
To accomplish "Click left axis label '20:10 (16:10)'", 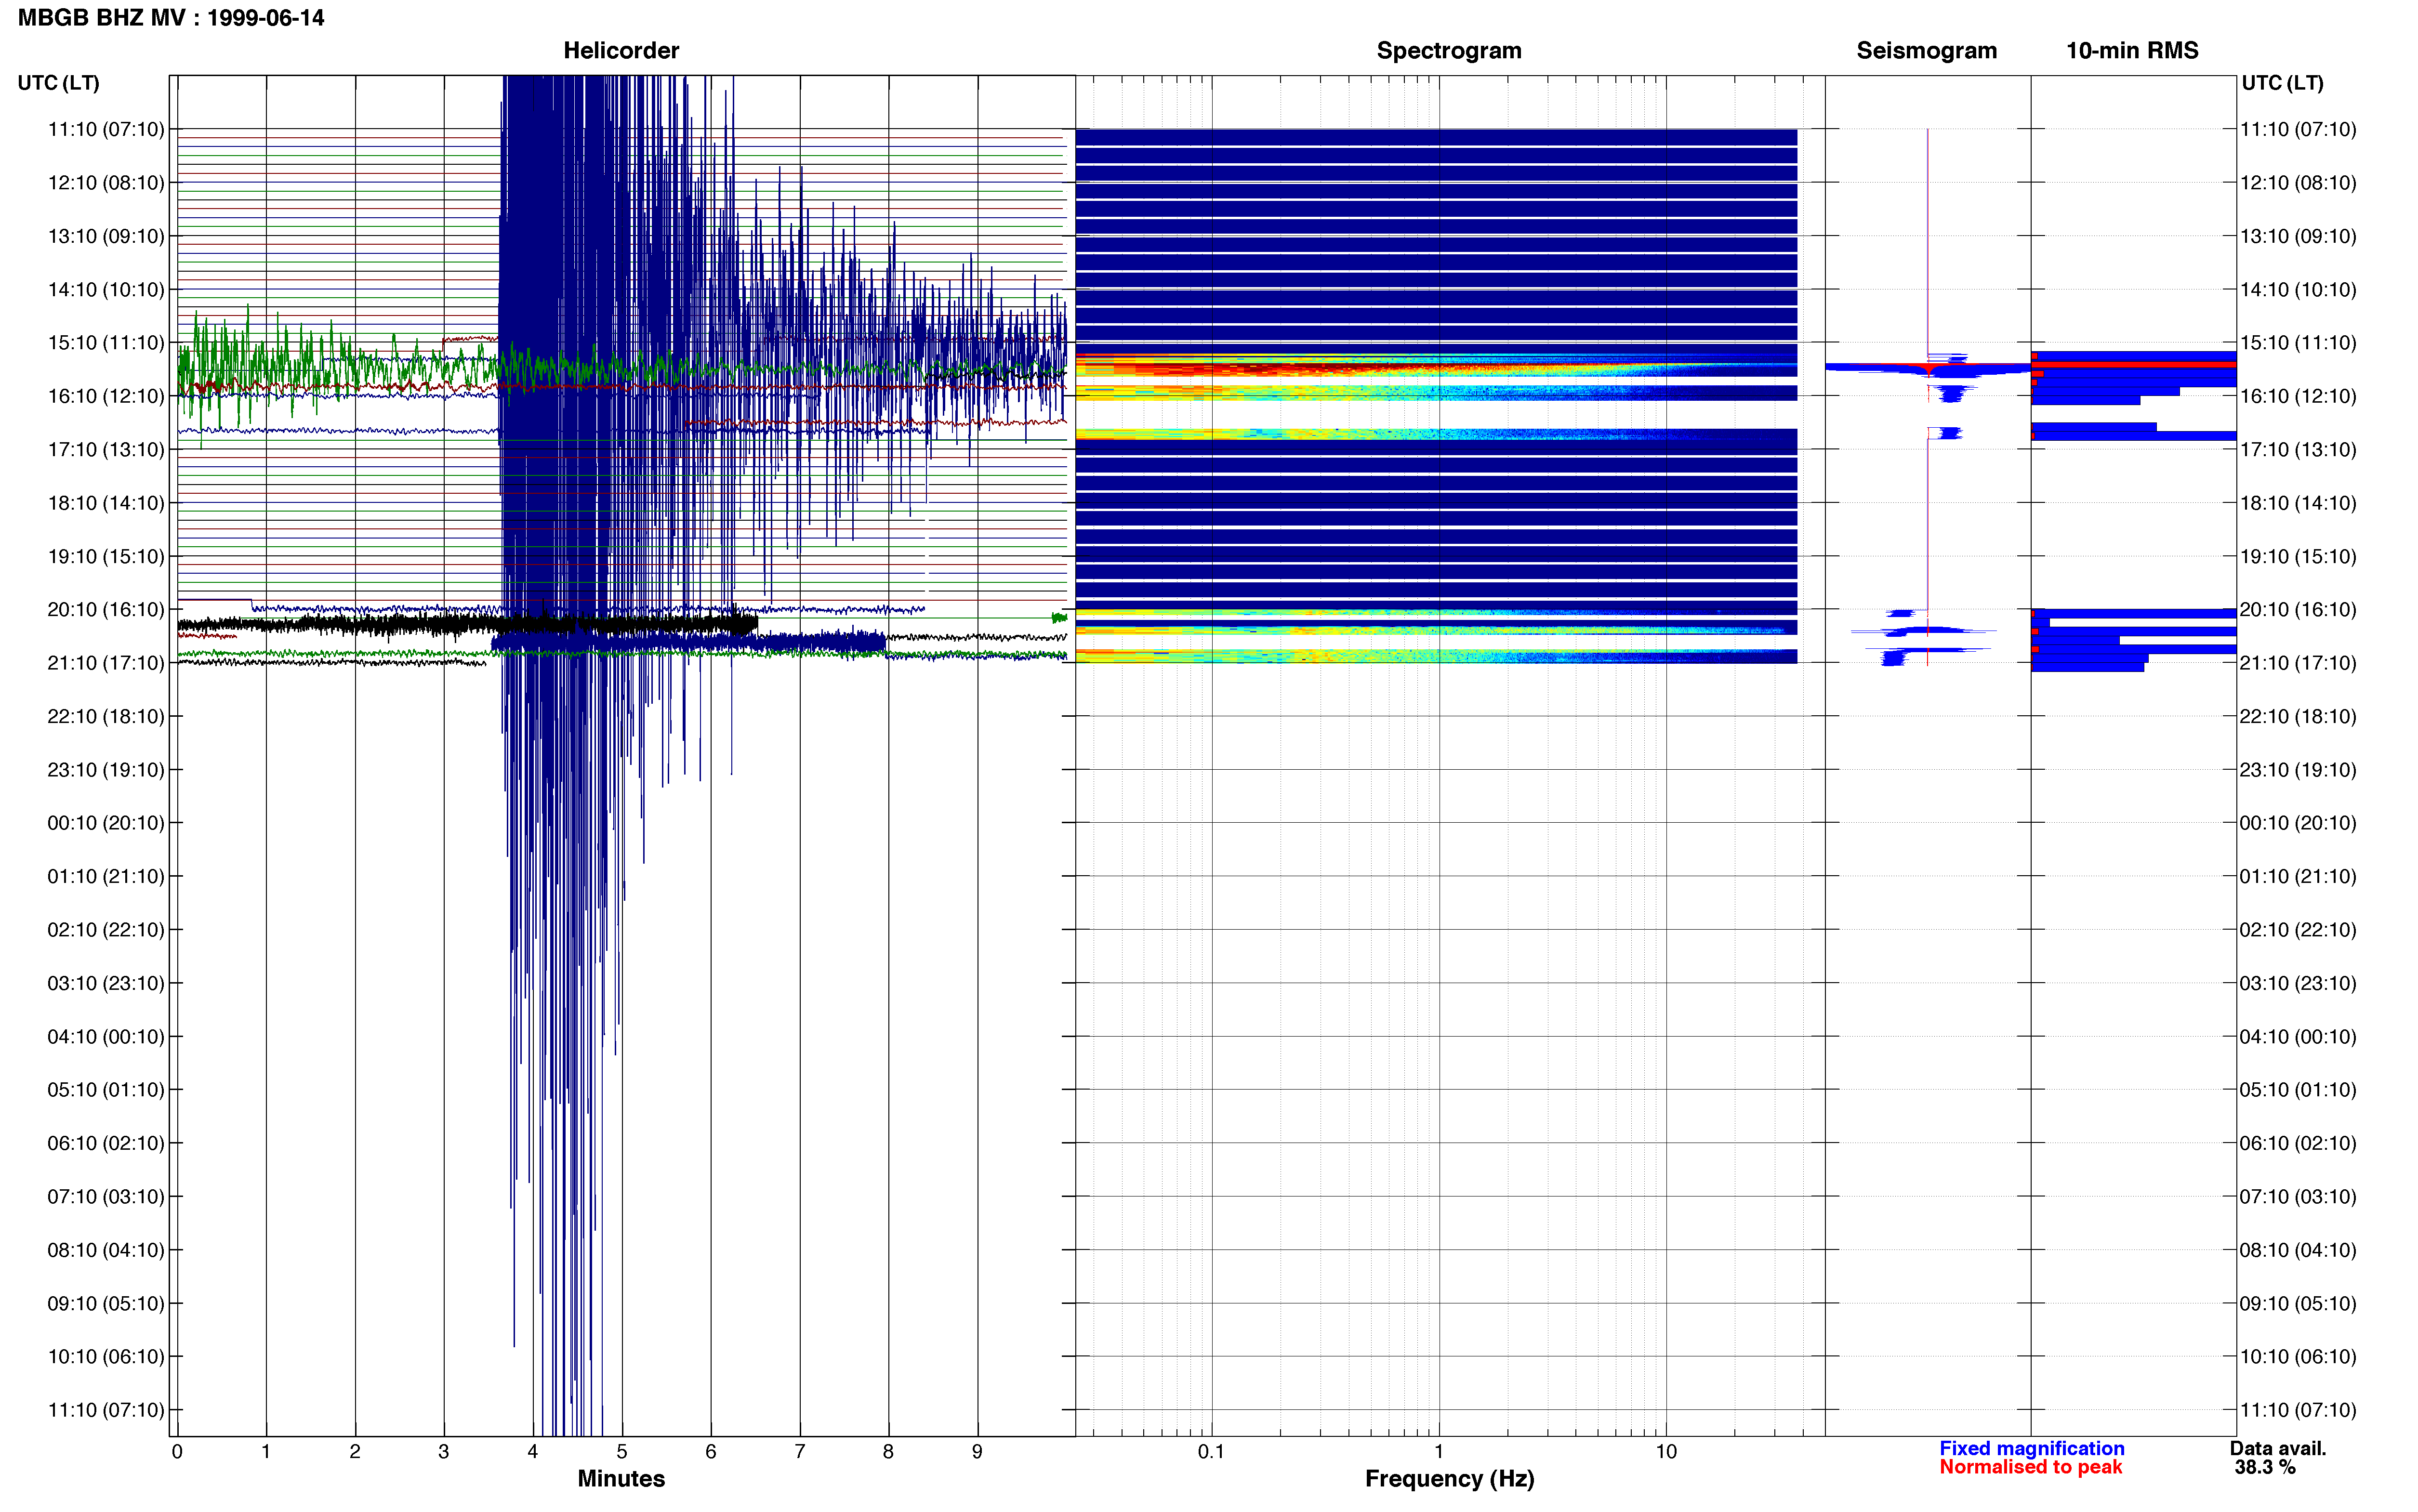I will 106,610.
